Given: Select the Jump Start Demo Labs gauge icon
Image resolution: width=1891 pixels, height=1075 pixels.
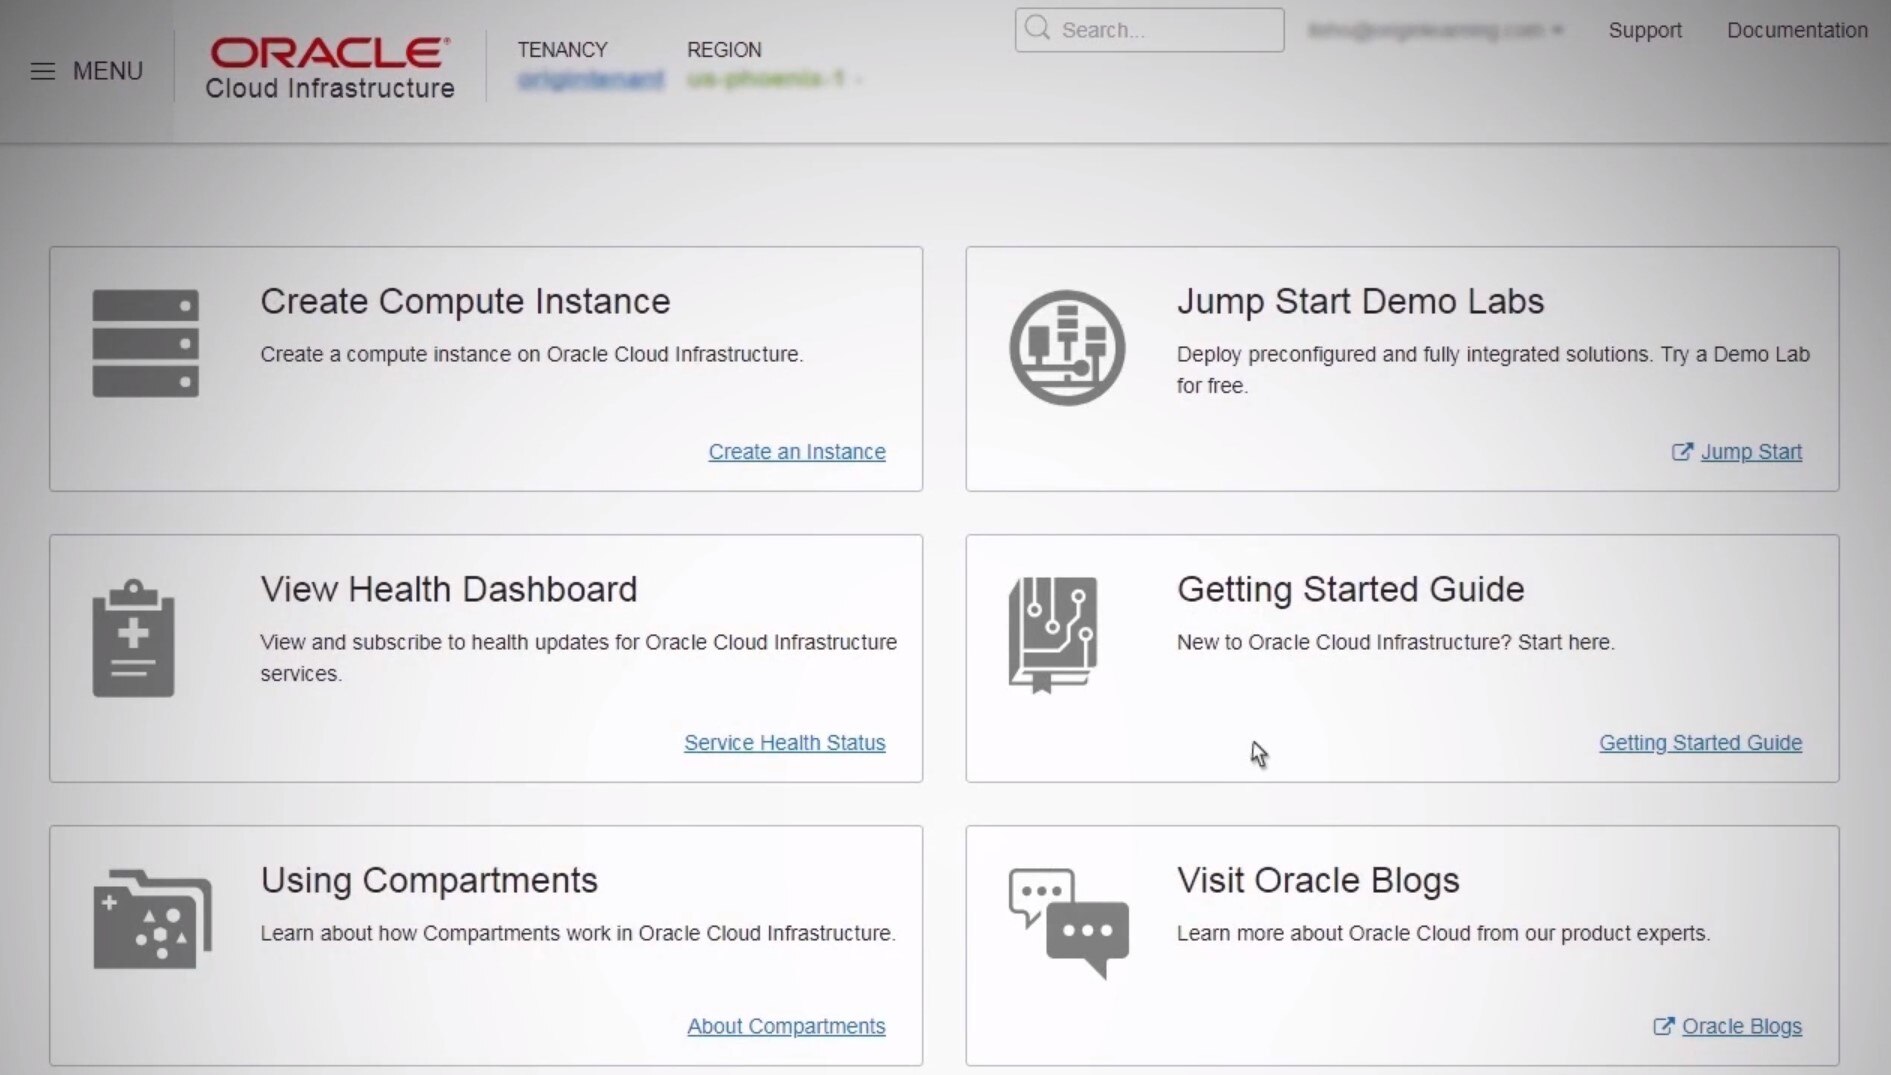Looking at the screenshot, I should pos(1066,347).
